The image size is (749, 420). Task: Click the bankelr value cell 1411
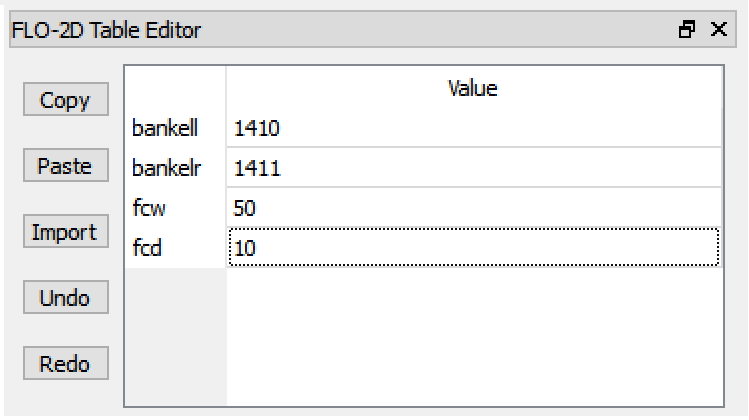[x=473, y=168]
